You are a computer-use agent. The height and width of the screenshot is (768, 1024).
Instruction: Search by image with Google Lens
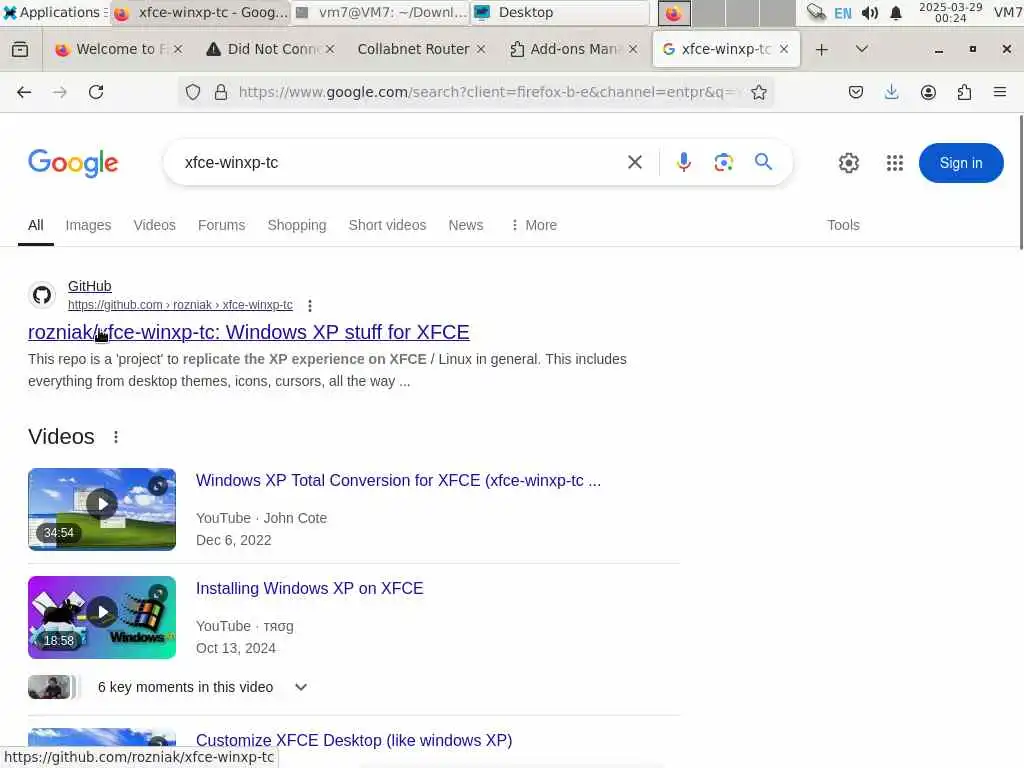(x=724, y=162)
